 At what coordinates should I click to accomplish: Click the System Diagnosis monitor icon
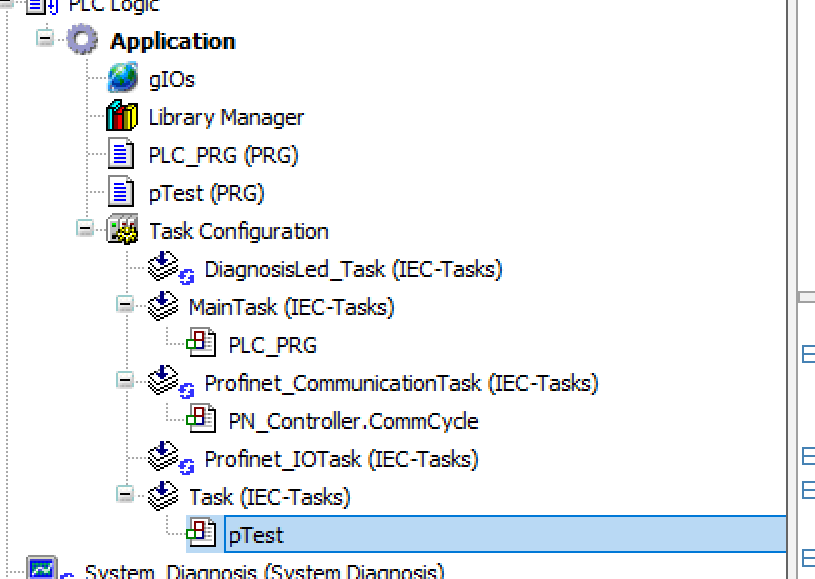pos(43,572)
